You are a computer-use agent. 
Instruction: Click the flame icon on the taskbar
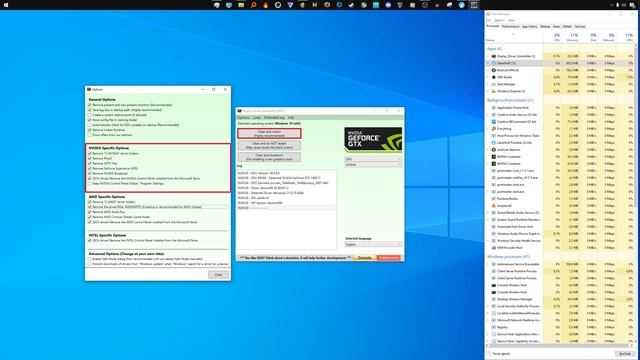266,5
